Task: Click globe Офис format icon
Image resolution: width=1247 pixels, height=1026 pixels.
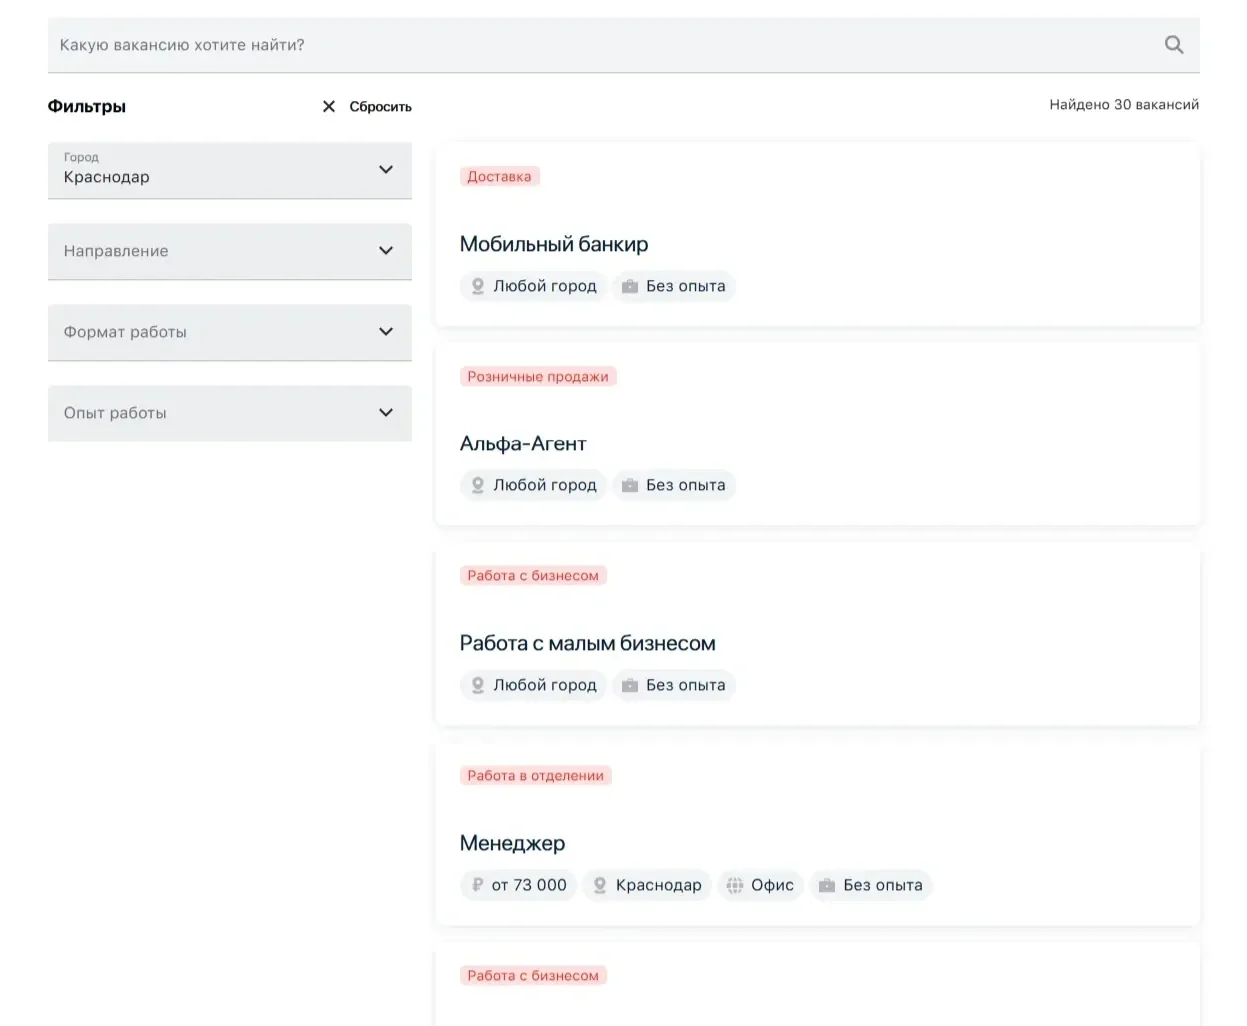Action: point(735,885)
